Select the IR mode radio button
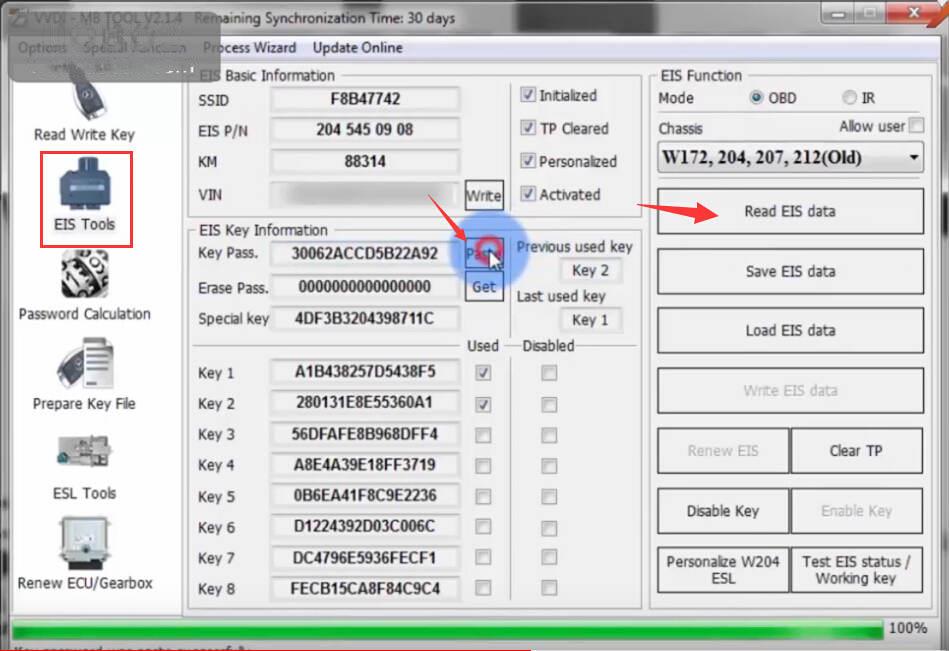Viewport: 949px width, 651px height. tap(849, 97)
